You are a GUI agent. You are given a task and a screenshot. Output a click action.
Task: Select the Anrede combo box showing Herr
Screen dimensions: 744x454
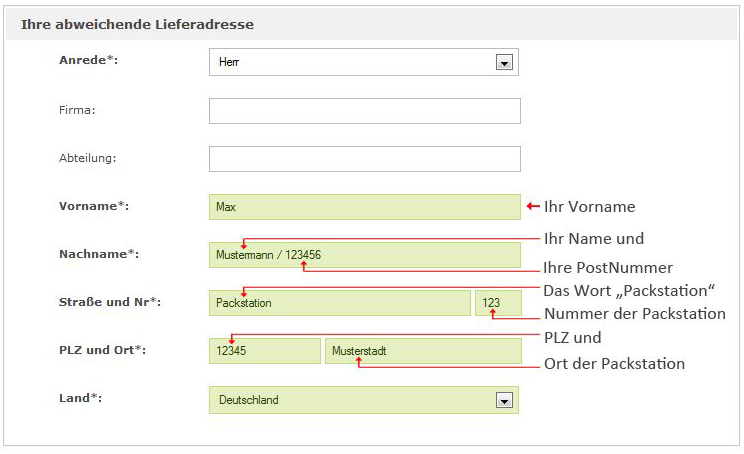point(363,62)
